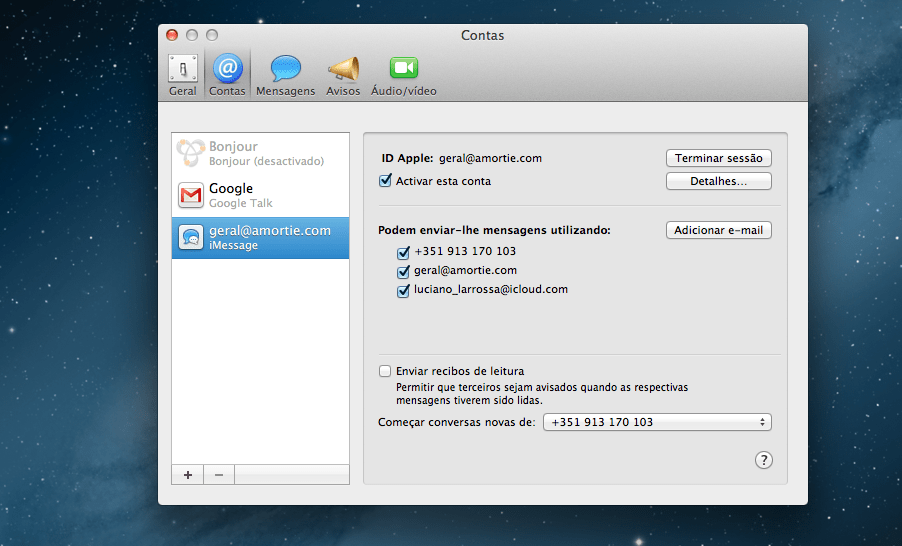The width and height of the screenshot is (902, 546).
Task: Click the iMessage account icon
Action: (190, 237)
